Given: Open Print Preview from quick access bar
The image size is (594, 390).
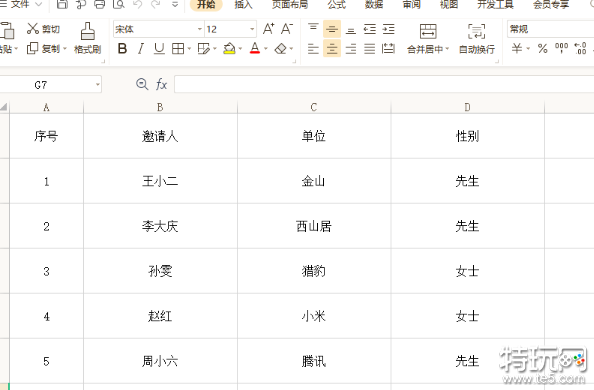Looking at the screenshot, I should coord(119,4).
